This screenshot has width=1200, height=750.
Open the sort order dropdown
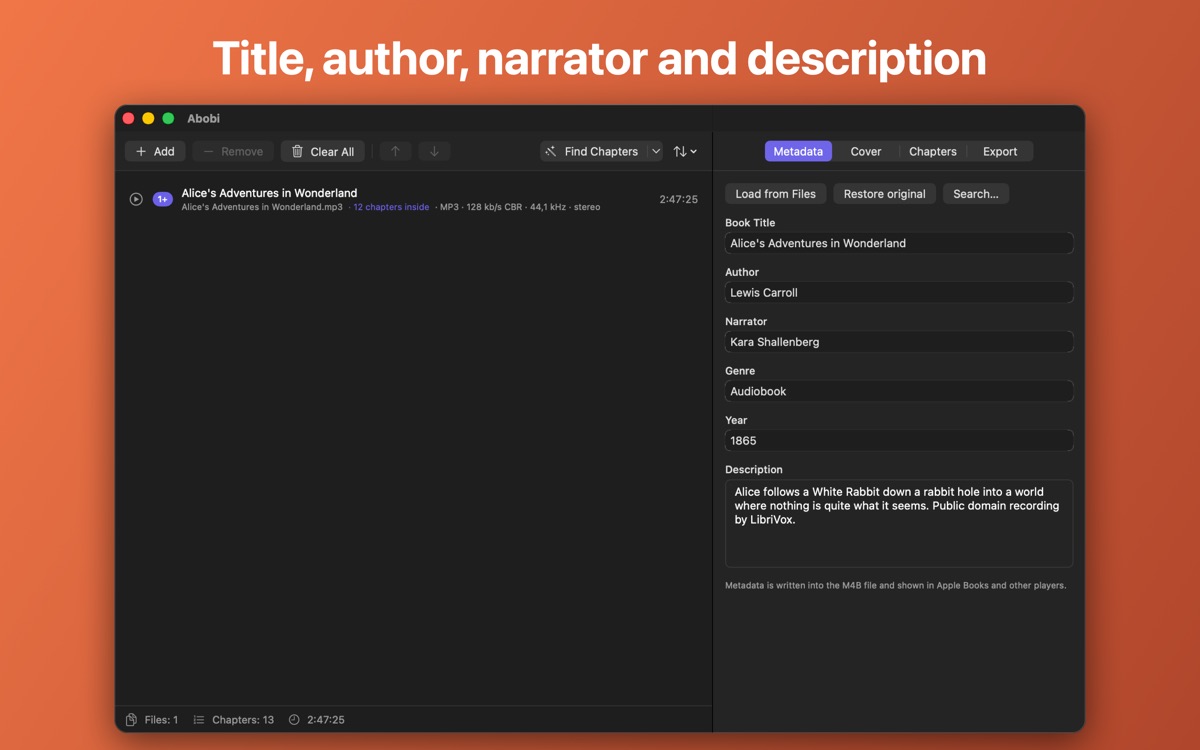[x=685, y=151]
